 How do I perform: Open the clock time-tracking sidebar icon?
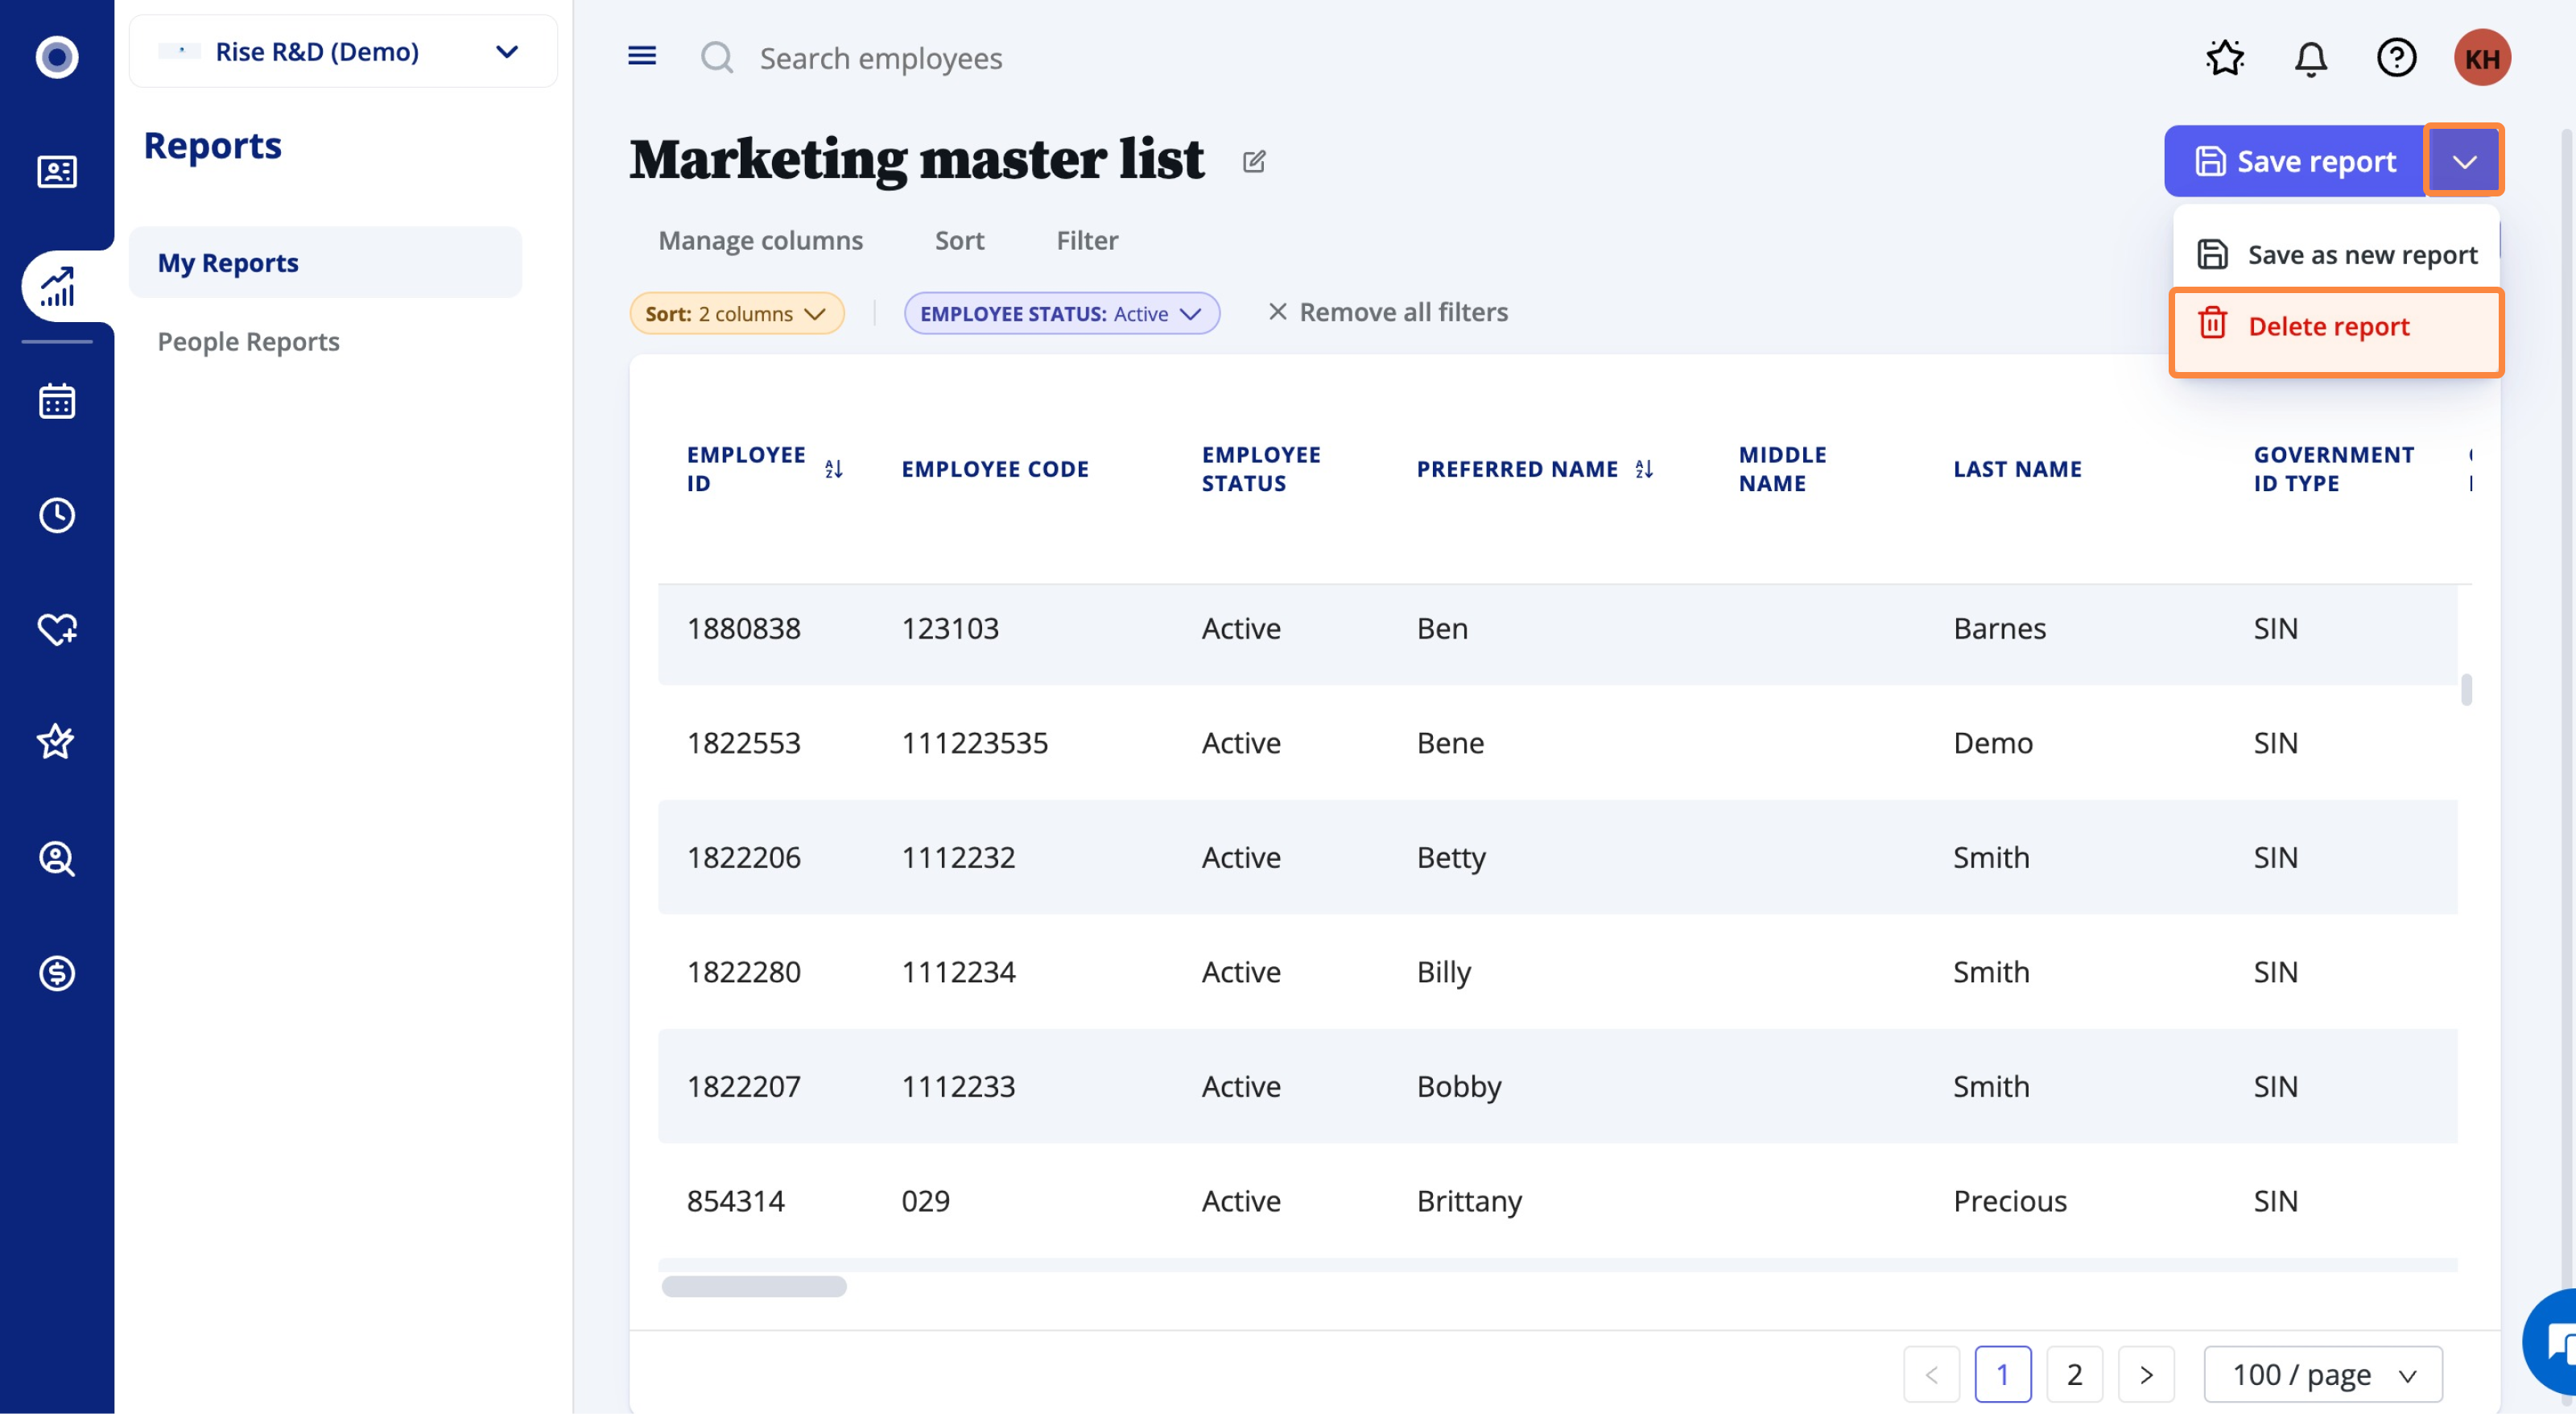point(57,515)
